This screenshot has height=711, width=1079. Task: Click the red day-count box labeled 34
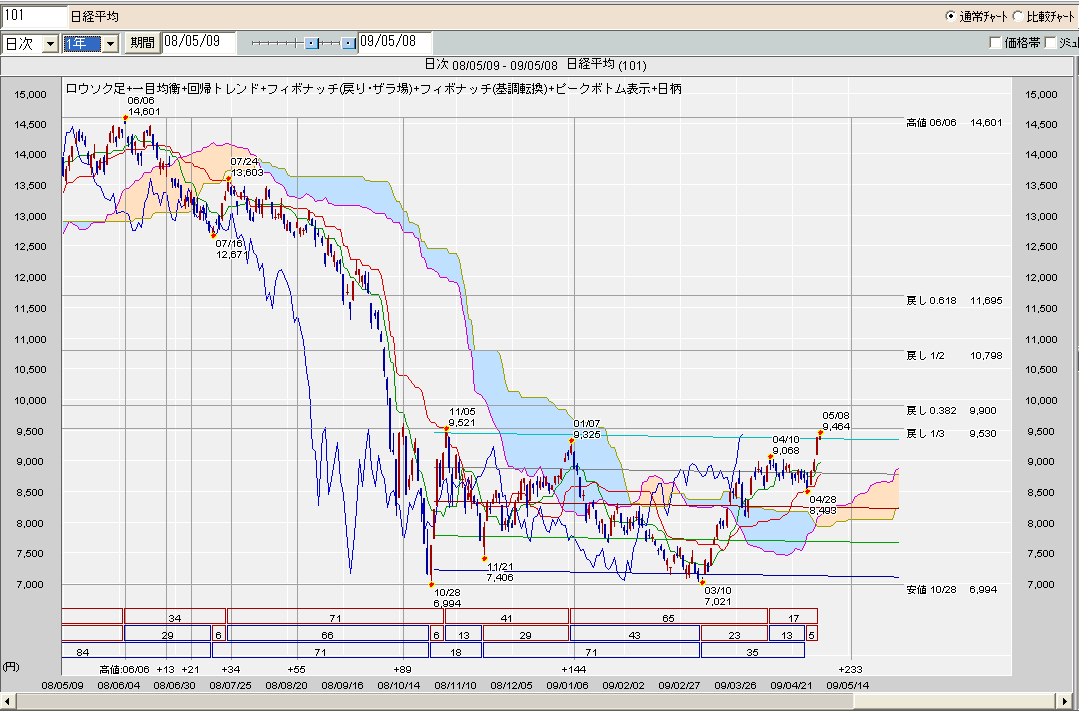click(x=175, y=616)
